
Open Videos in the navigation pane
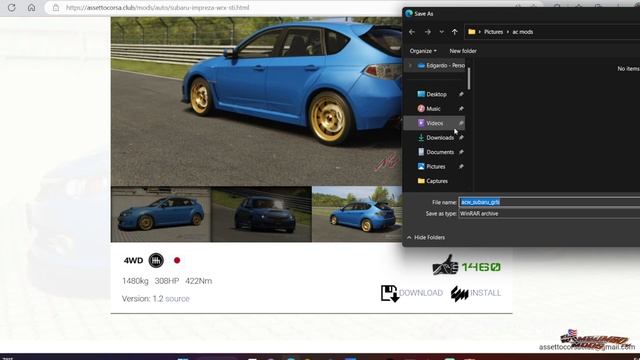(434, 123)
